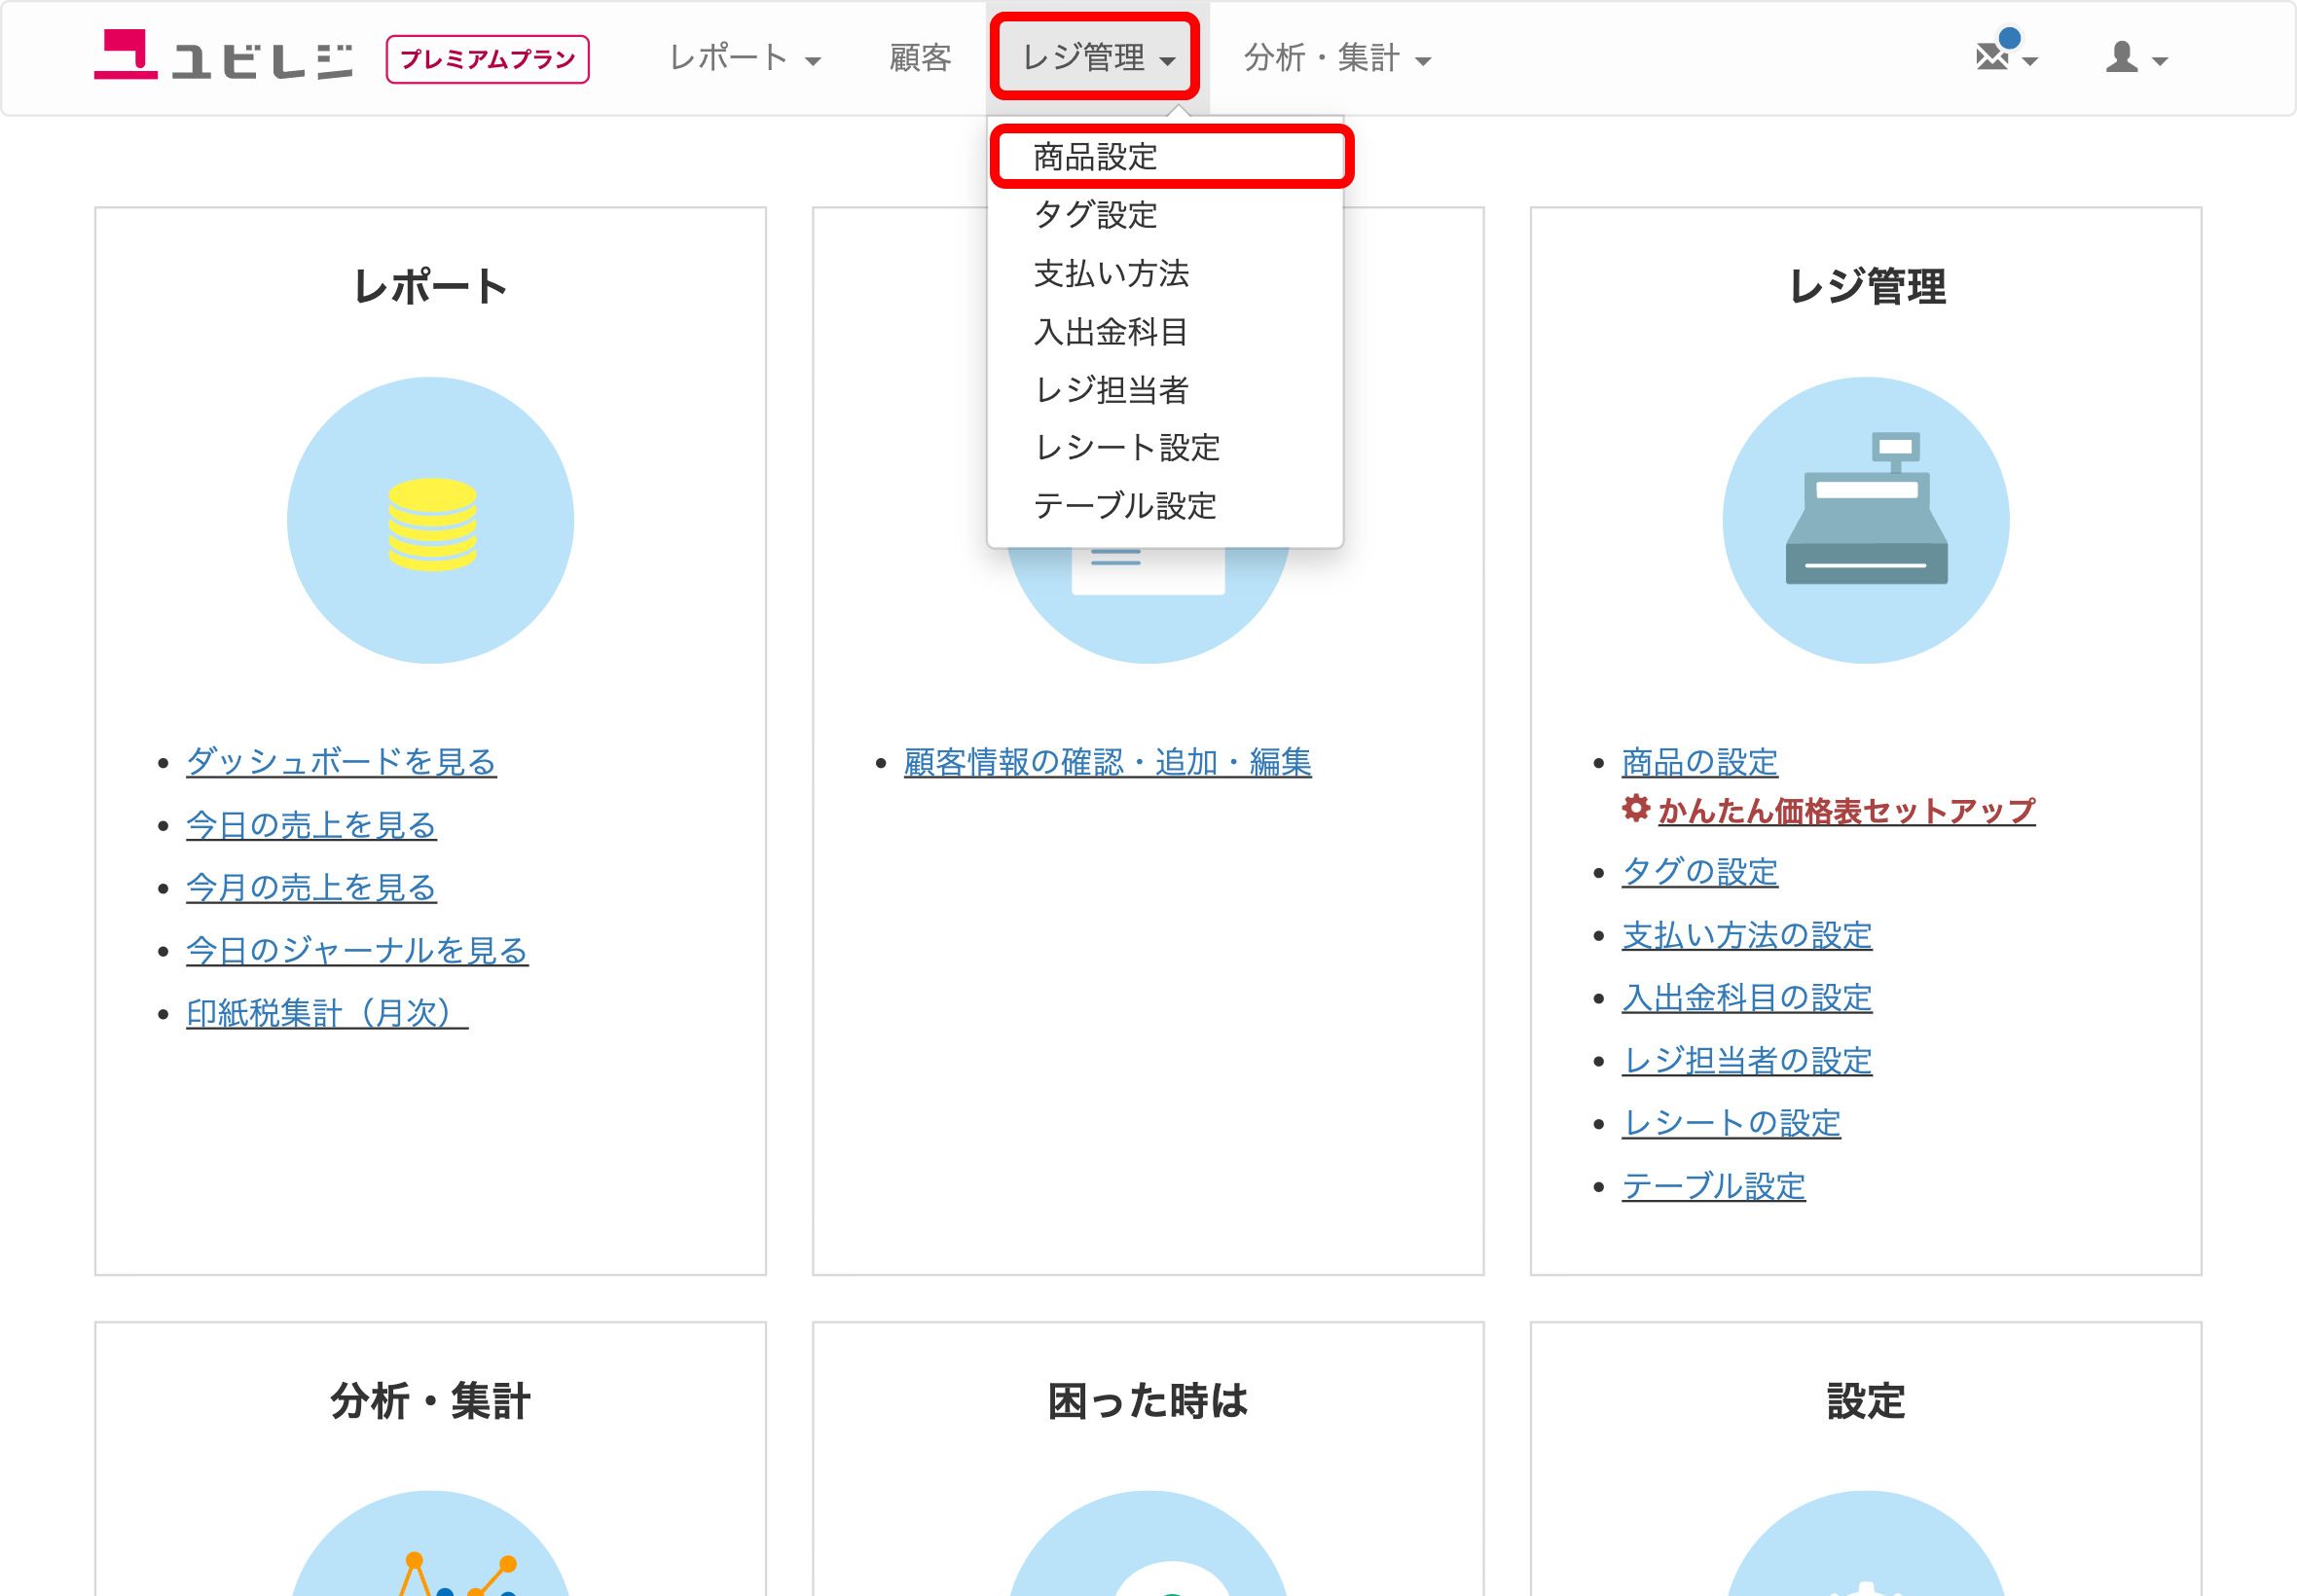Open the レシートの設定 link
Viewport: 2297px width, 1596px height.
[1731, 1123]
